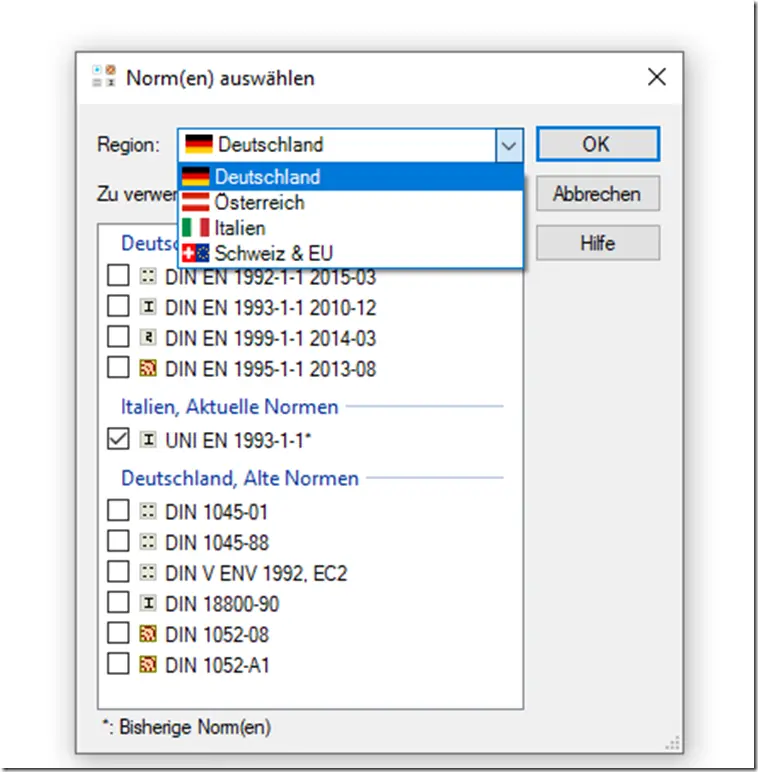Click the Abbrechen button
Image resolution: width=758 pixels, height=772 pixels.
[x=598, y=193]
